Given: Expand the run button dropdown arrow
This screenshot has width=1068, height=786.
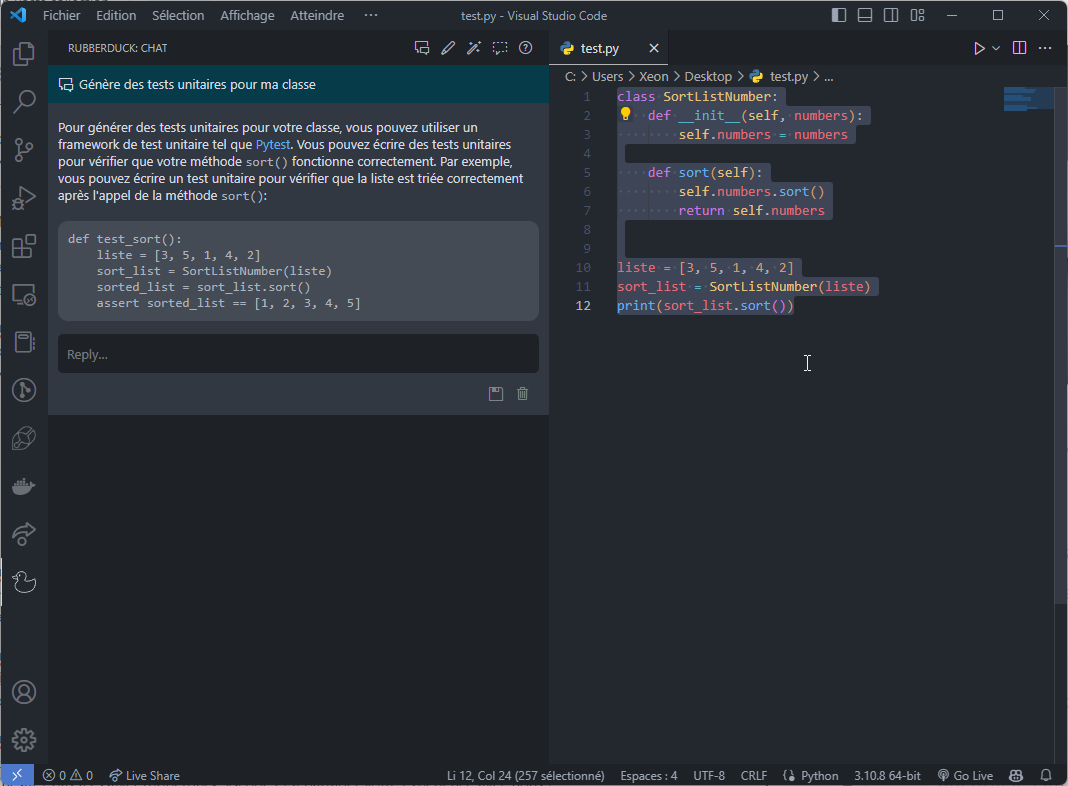Looking at the screenshot, I should (x=996, y=48).
